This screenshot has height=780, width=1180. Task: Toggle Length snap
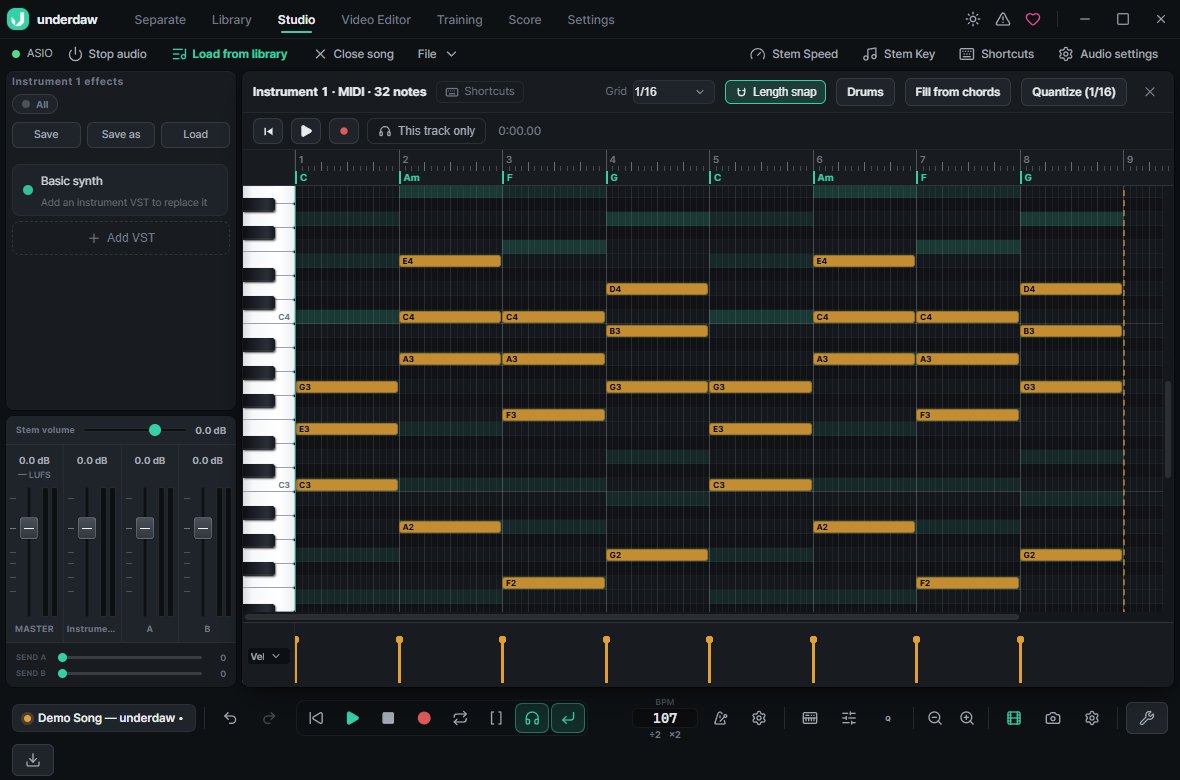pos(775,92)
